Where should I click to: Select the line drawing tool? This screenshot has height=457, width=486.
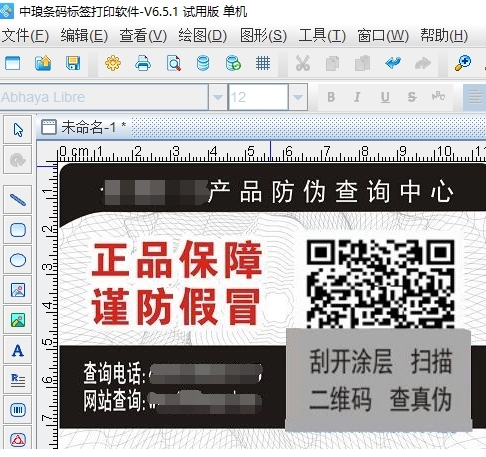(x=18, y=200)
